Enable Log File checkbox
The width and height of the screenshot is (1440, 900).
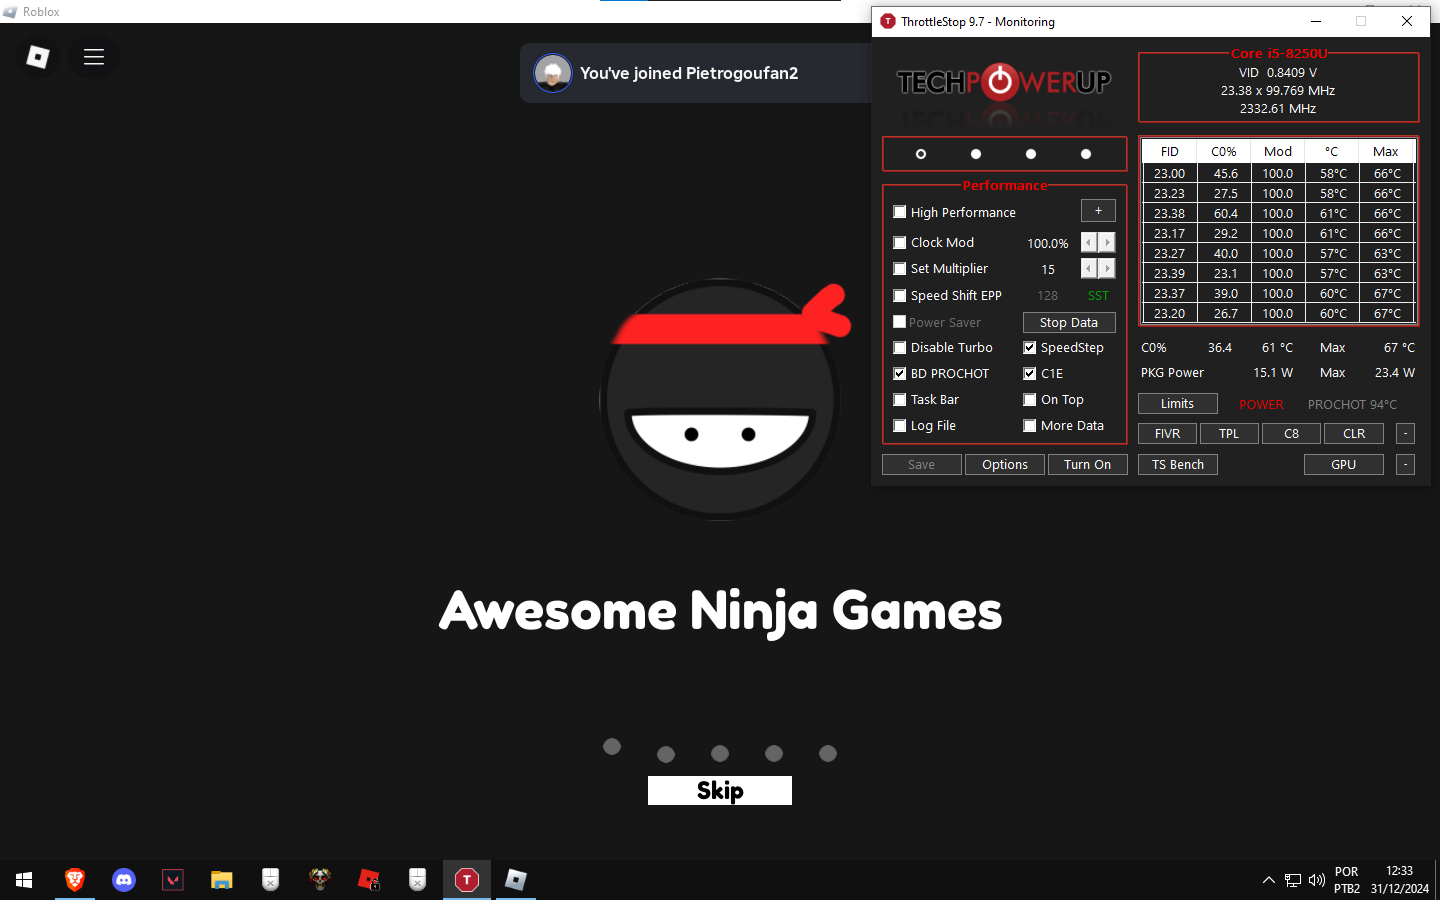[900, 425]
